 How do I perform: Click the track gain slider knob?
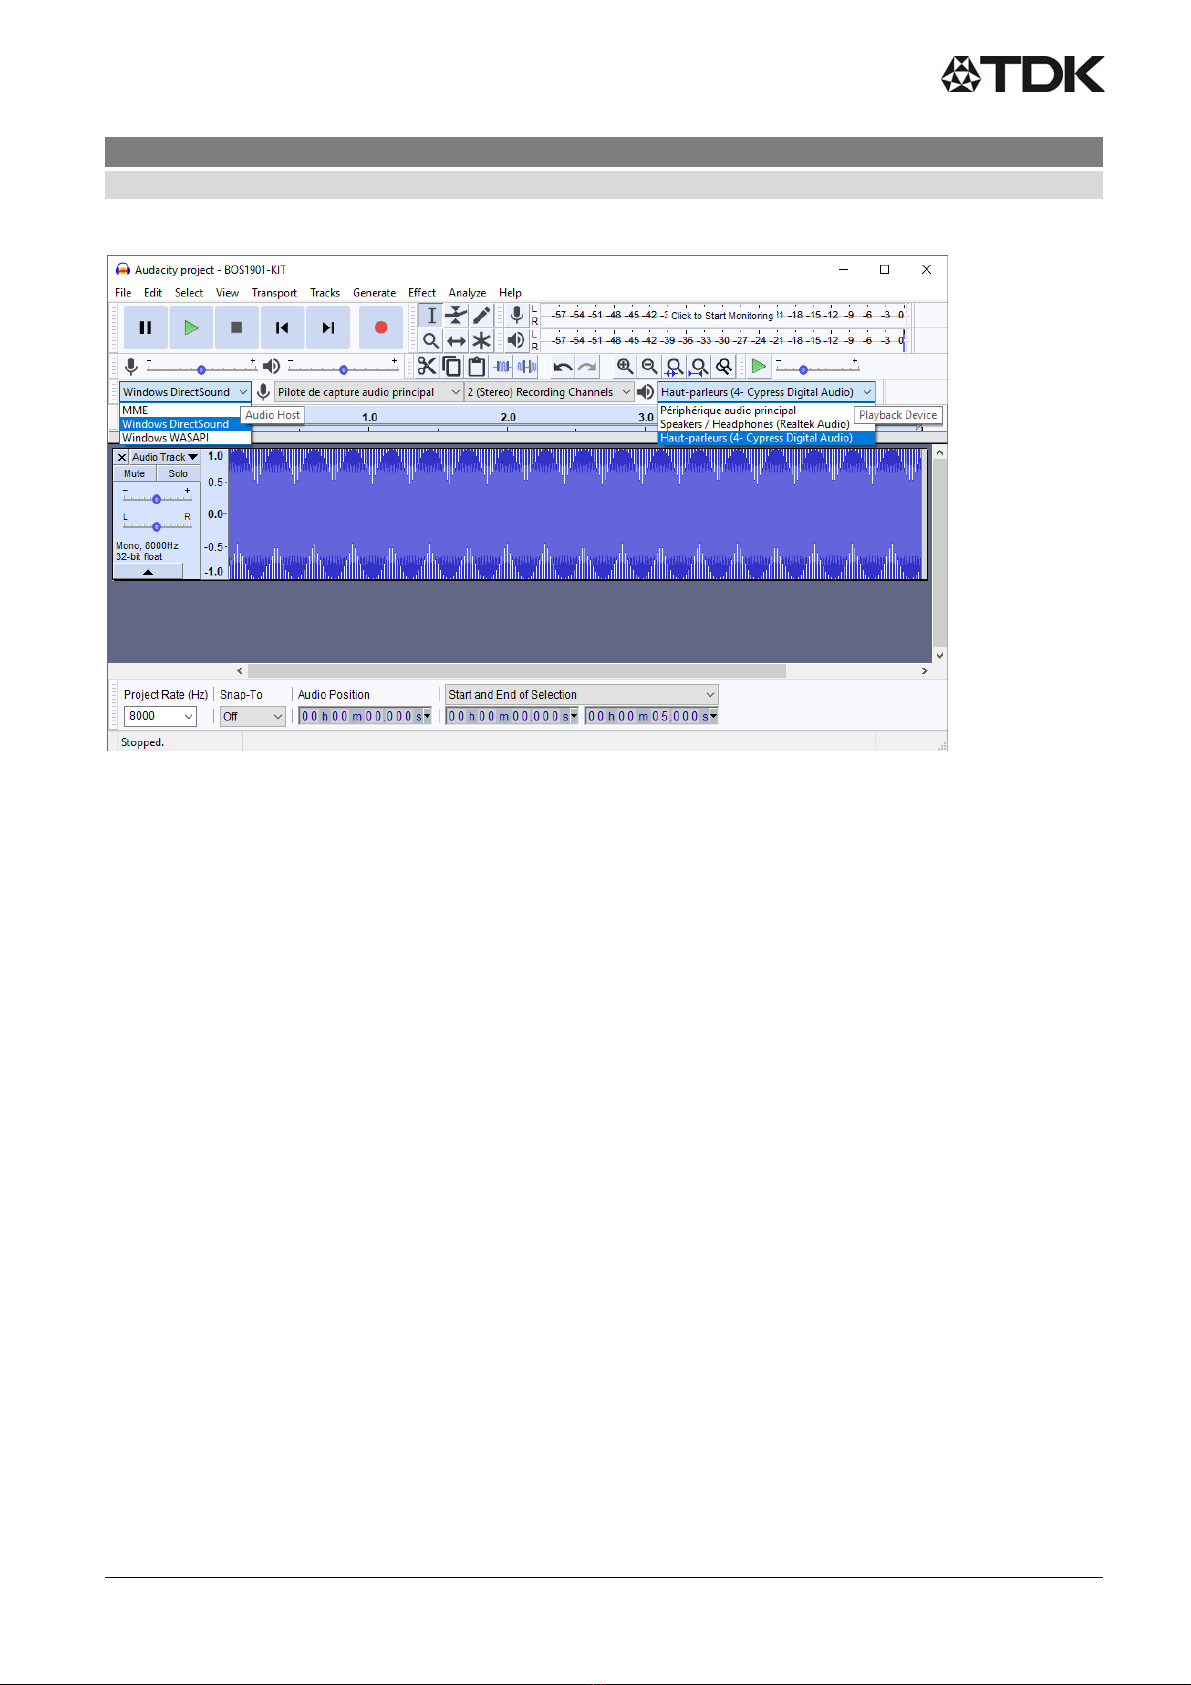156,499
